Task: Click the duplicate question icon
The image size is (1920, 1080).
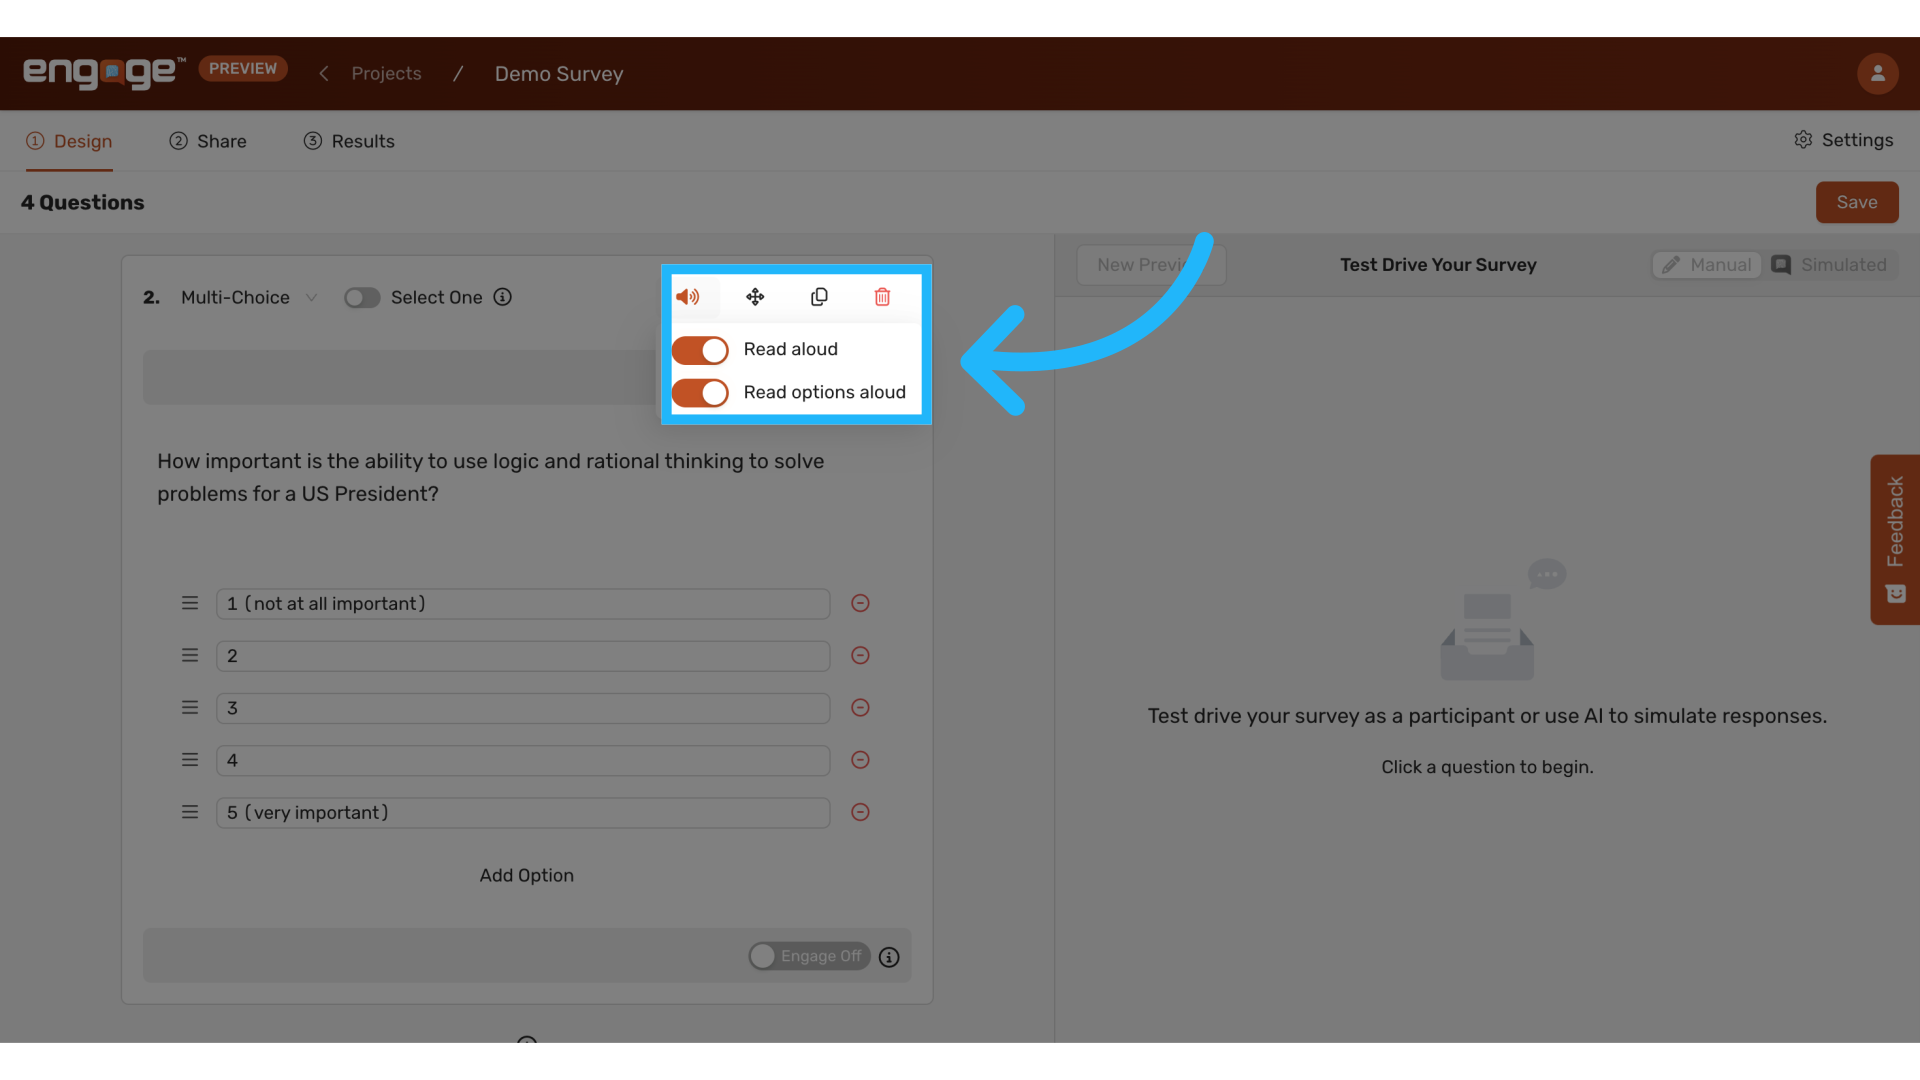Action: [819, 297]
